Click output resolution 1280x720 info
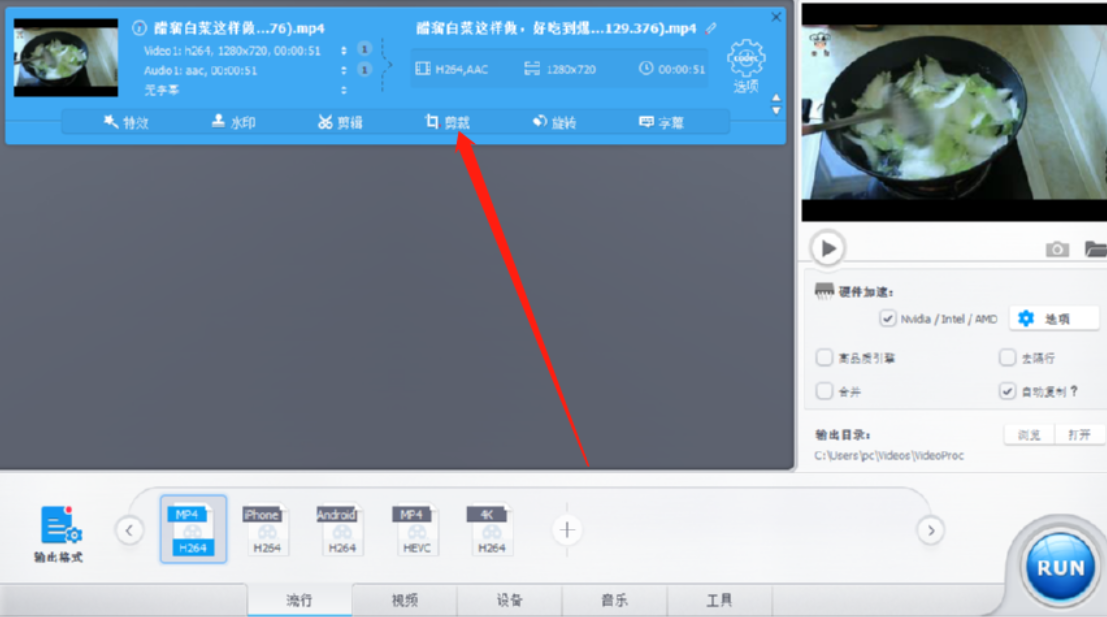The image size is (1107, 617). pyautogui.click(x=560, y=69)
